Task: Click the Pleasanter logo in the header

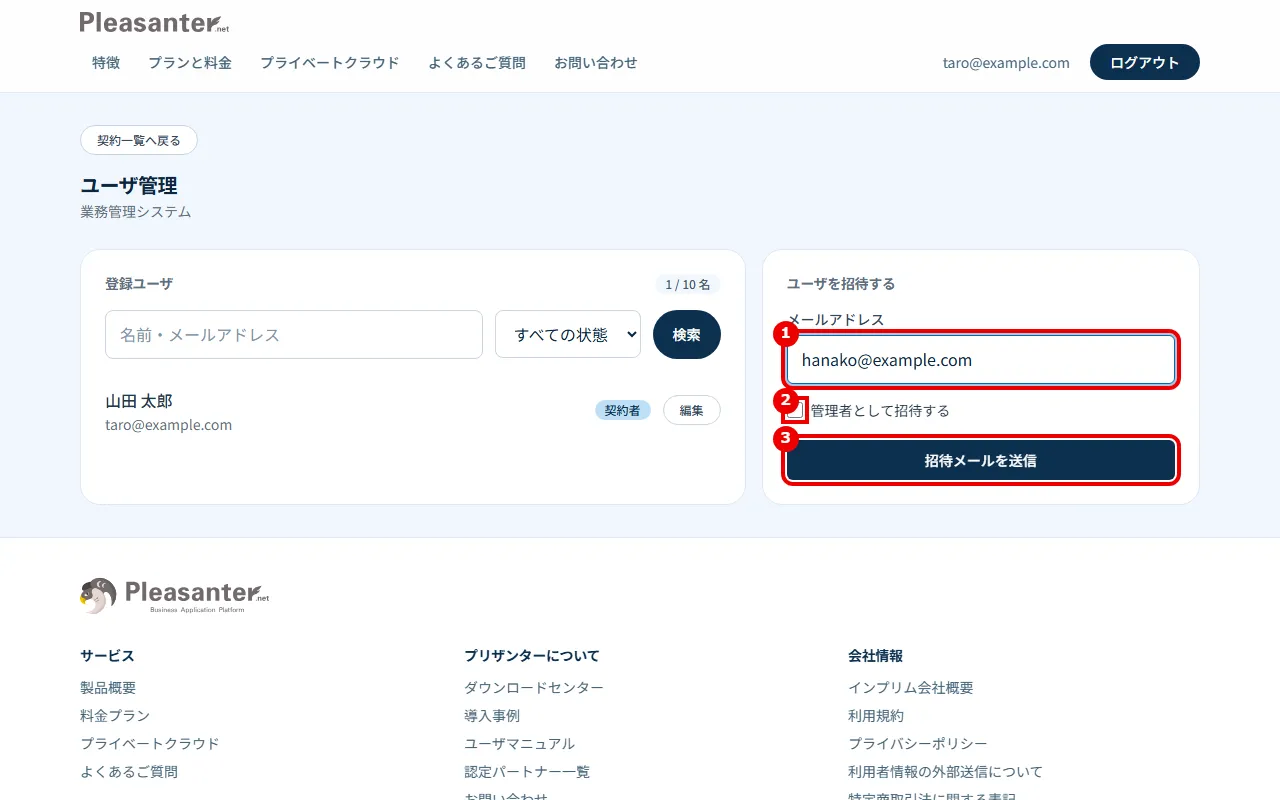Action: (x=154, y=22)
